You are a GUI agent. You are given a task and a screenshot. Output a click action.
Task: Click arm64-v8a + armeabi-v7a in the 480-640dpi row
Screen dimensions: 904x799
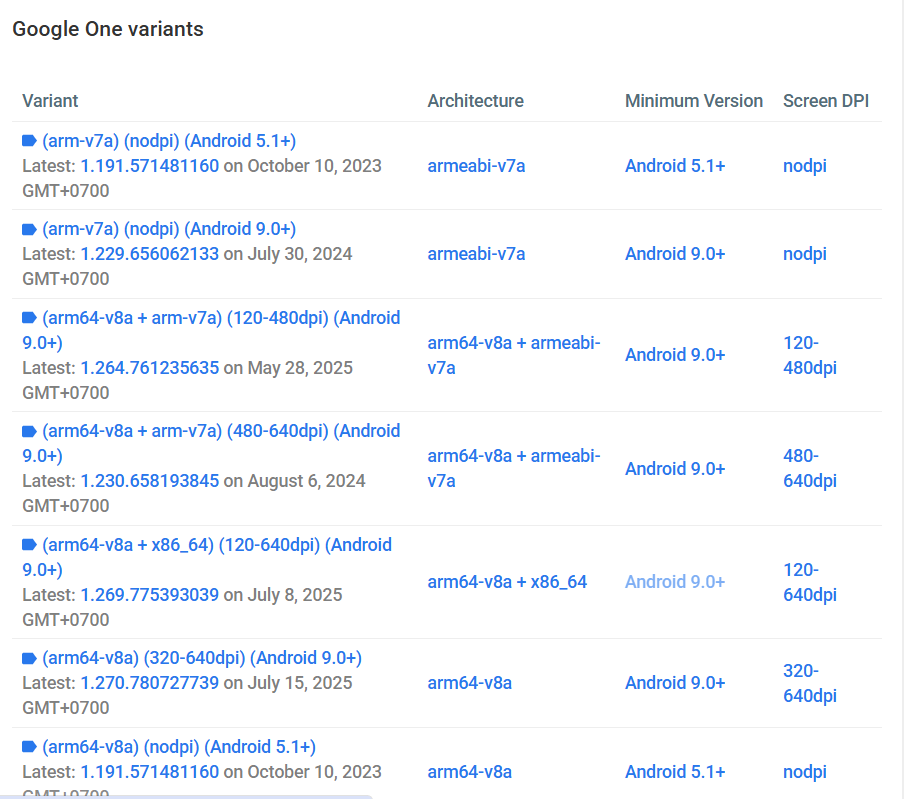click(514, 468)
